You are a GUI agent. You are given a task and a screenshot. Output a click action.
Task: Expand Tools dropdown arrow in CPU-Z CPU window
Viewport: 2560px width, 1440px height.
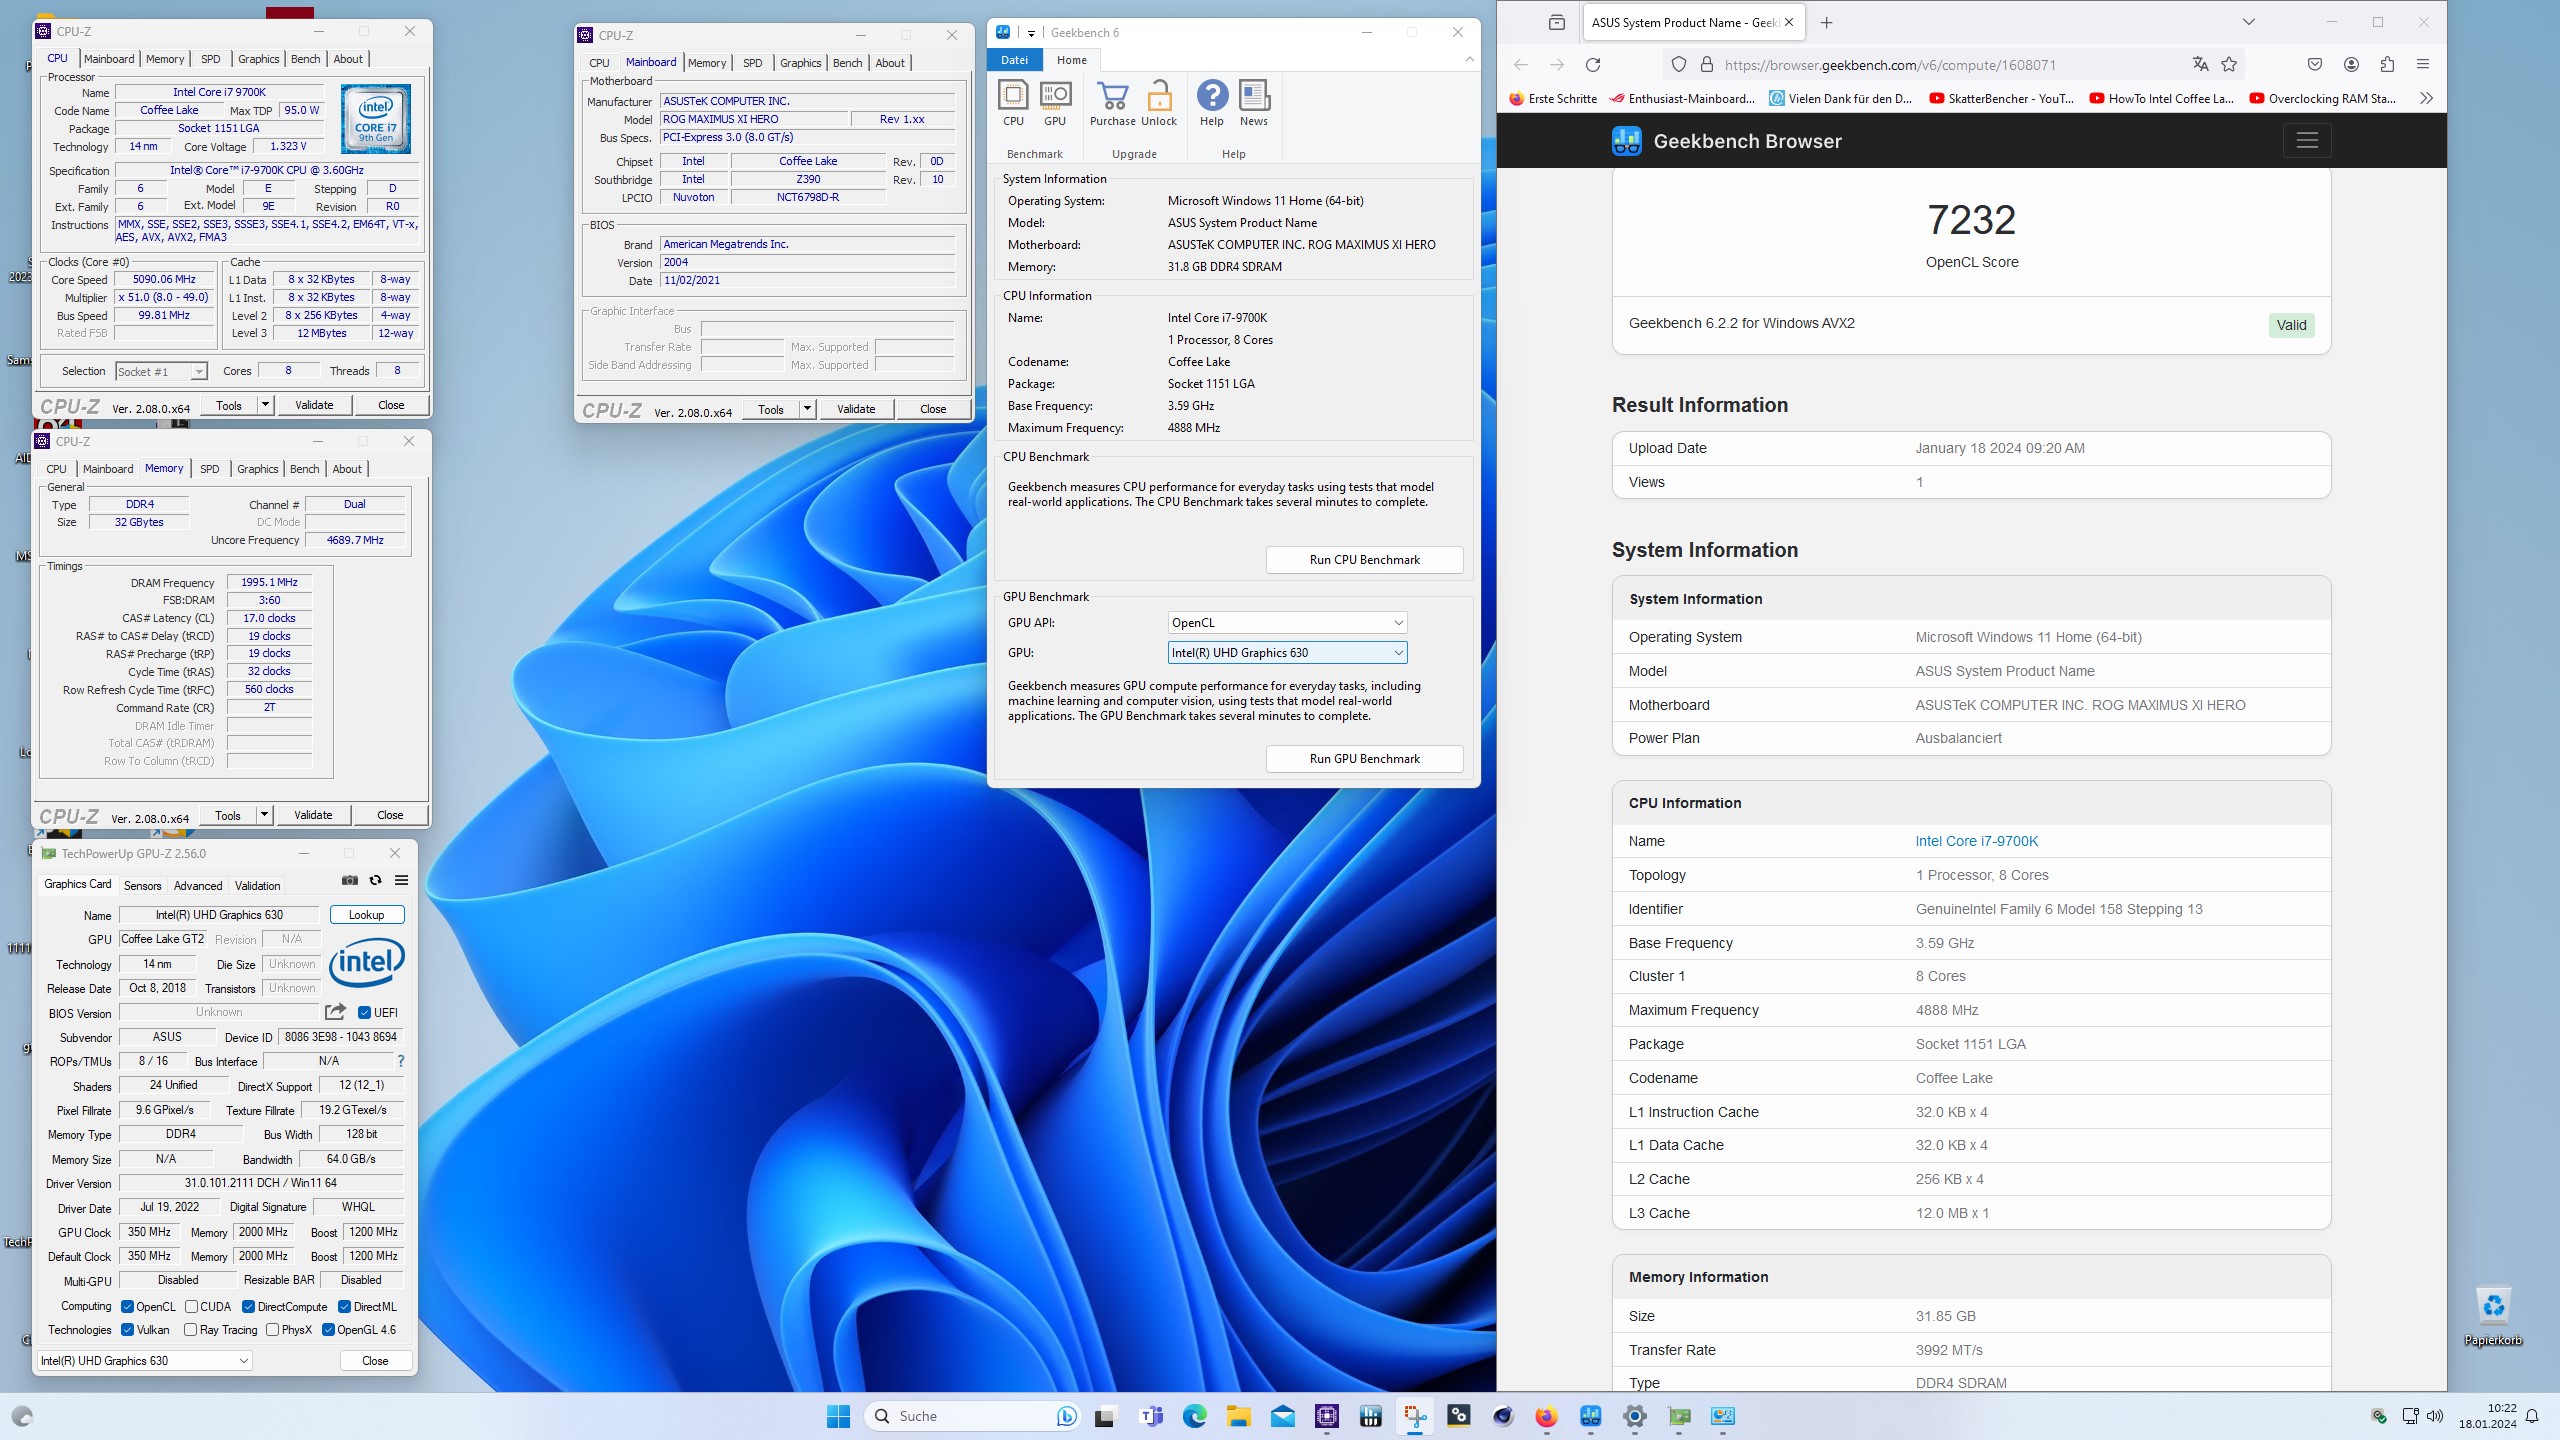point(265,405)
